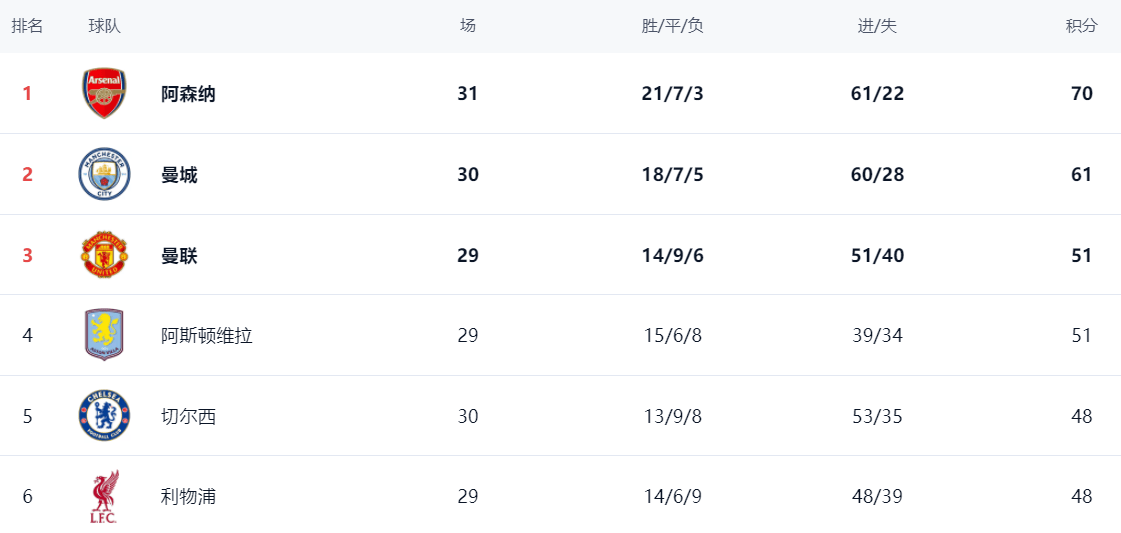Open the 利物浦 team page

(188, 496)
